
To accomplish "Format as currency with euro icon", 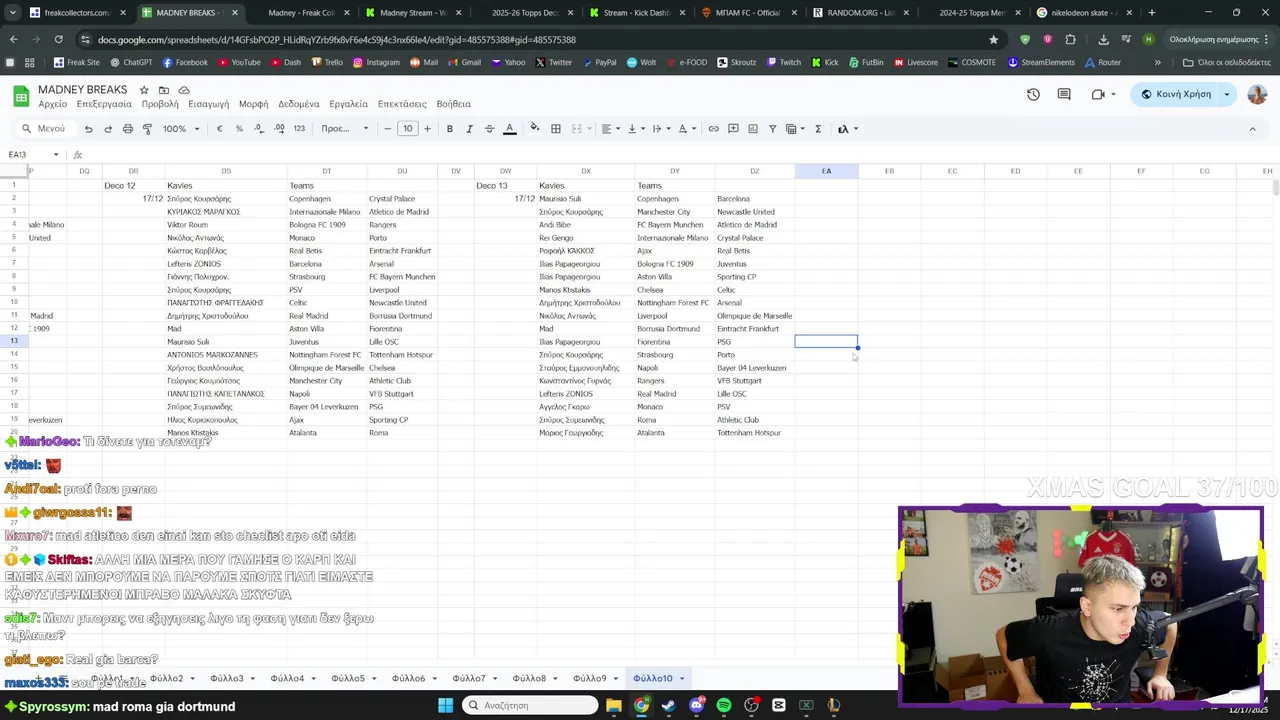I will click(220, 129).
